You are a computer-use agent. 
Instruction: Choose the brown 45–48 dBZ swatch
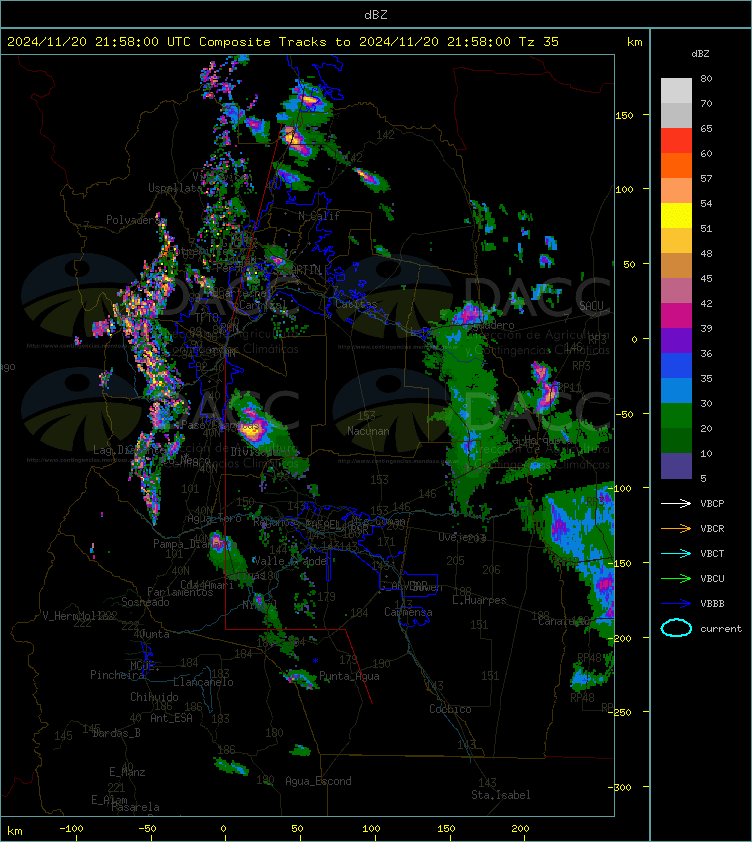(676, 265)
